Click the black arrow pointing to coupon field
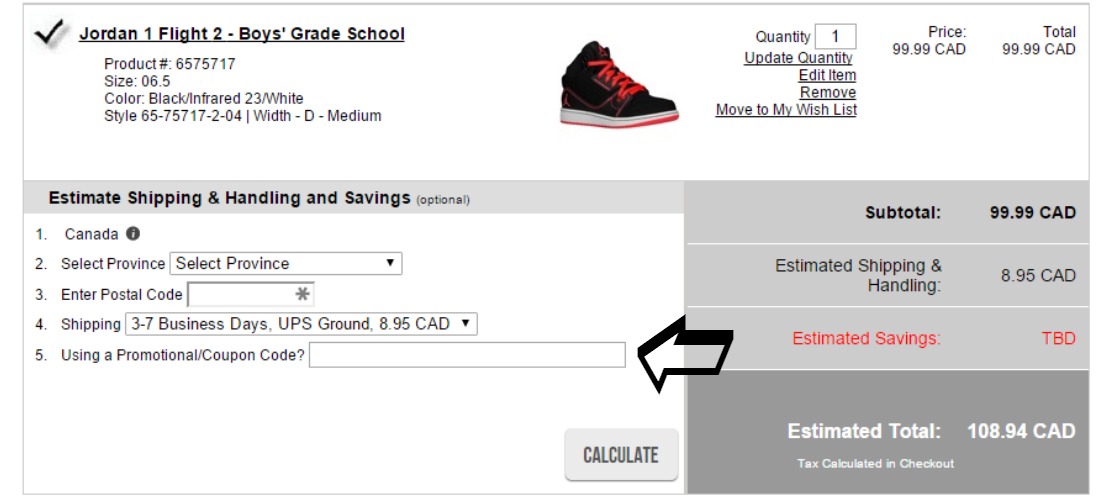 685,353
